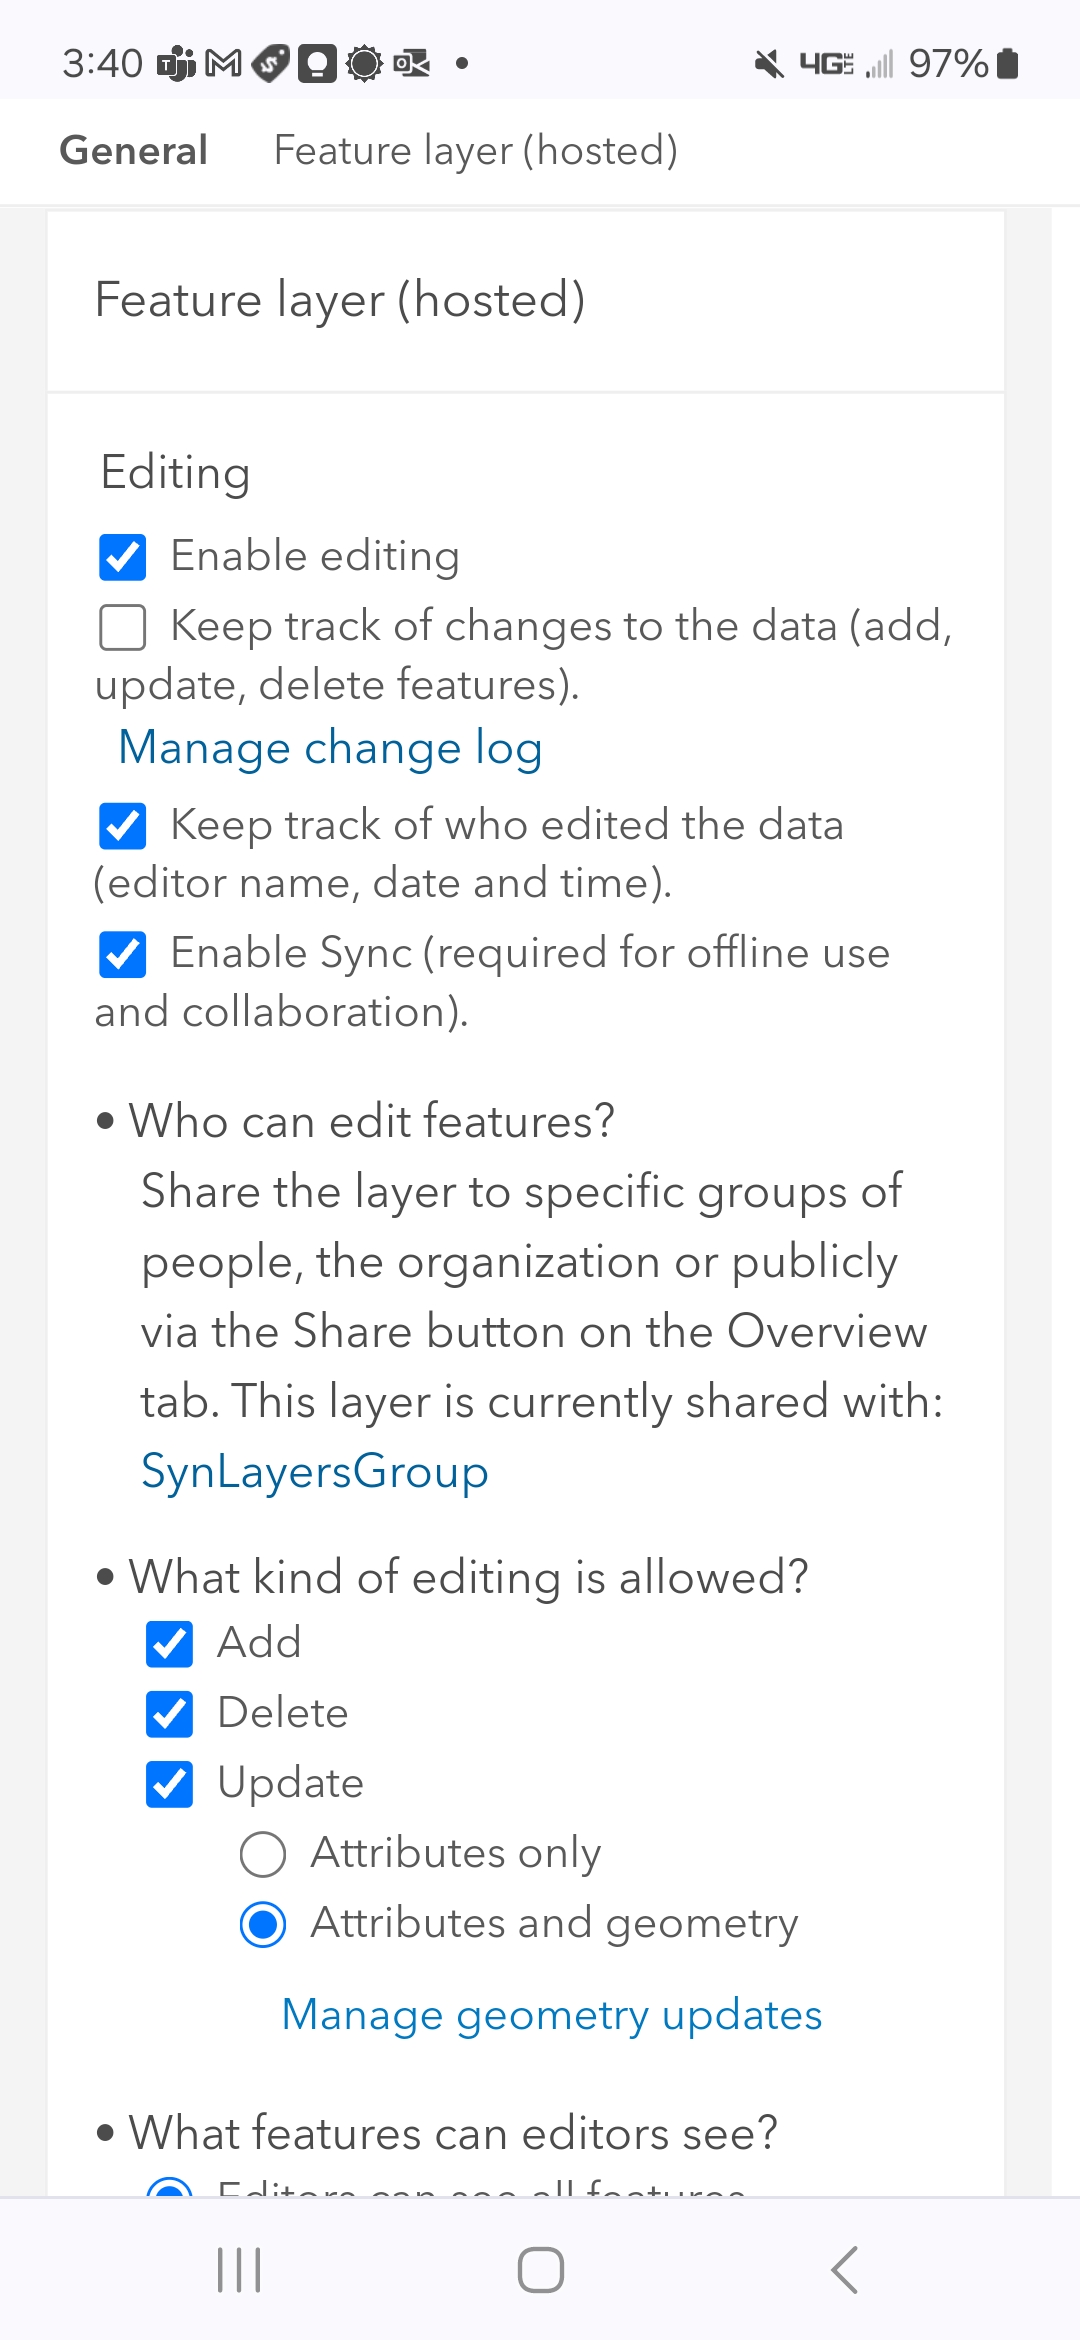Switch to the General tab

click(x=133, y=150)
